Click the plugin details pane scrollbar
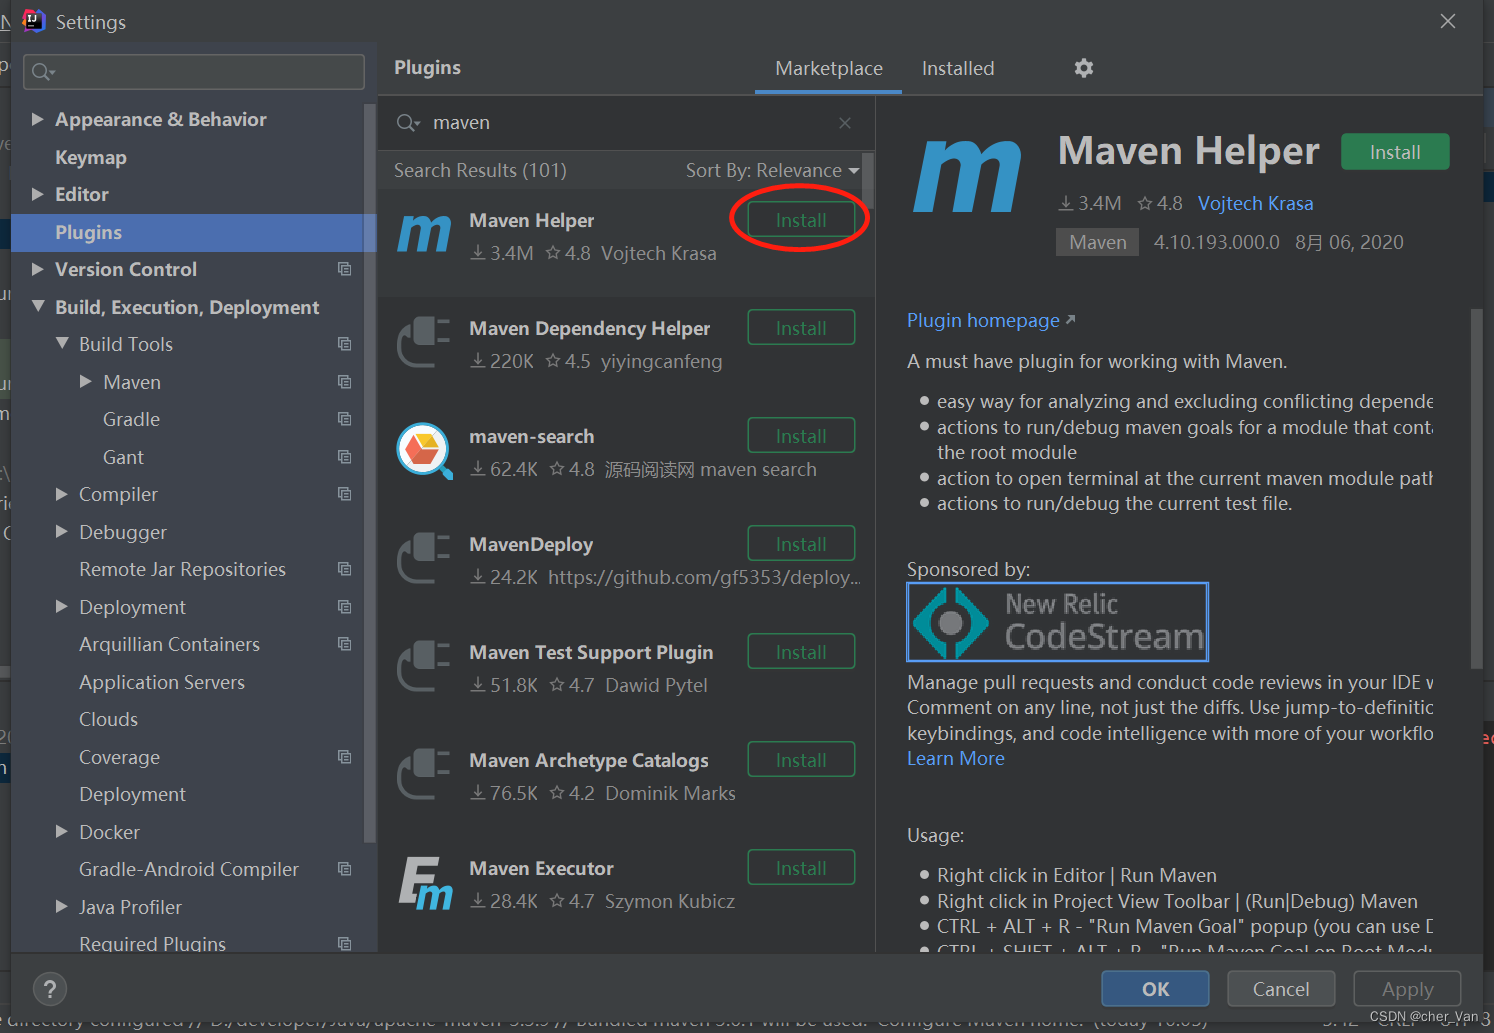1494x1033 pixels. click(1476, 488)
